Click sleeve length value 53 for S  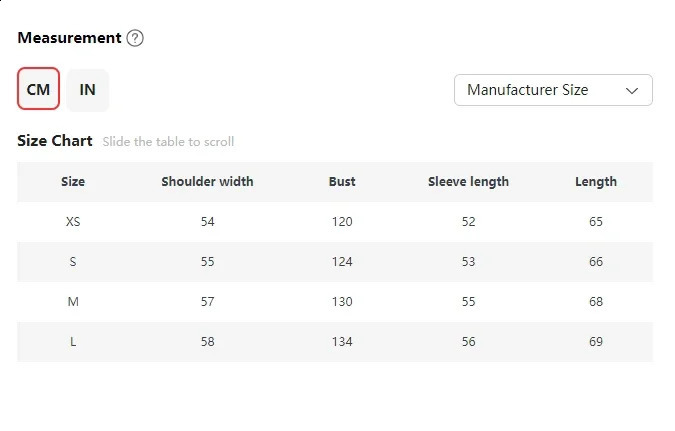pyautogui.click(x=468, y=262)
